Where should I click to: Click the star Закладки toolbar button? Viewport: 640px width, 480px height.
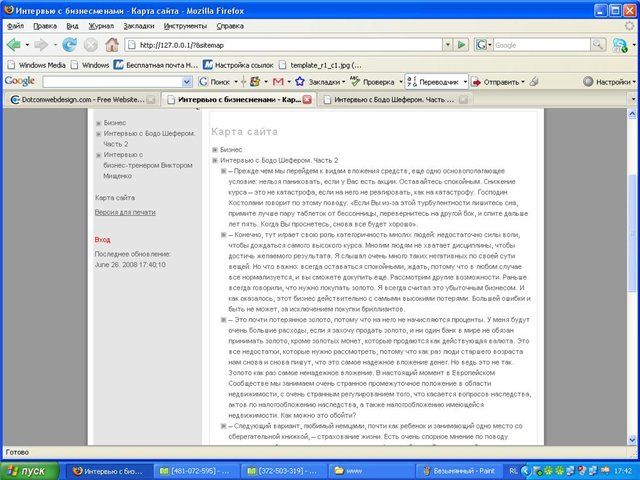318,82
